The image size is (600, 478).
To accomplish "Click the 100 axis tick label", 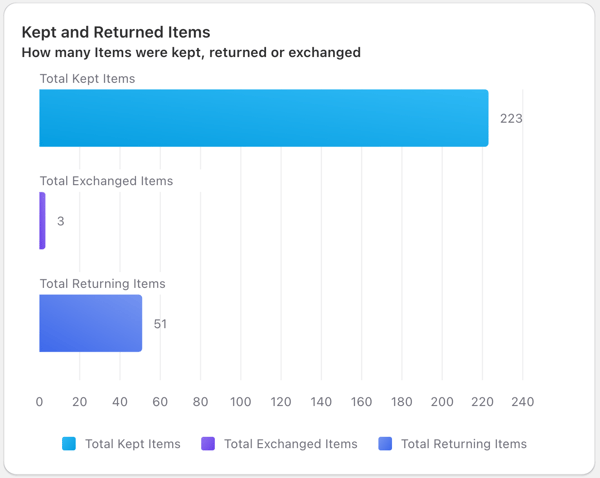I will click(241, 402).
